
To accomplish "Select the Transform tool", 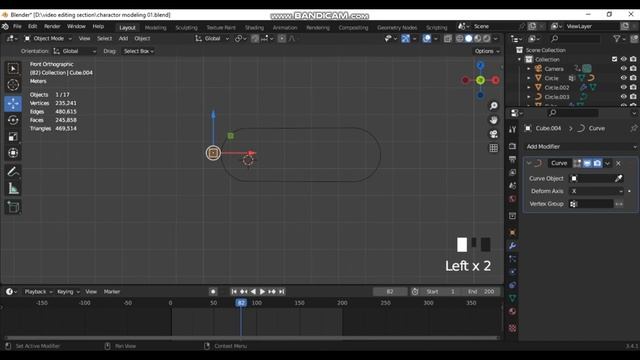I will click(x=13, y=153).
